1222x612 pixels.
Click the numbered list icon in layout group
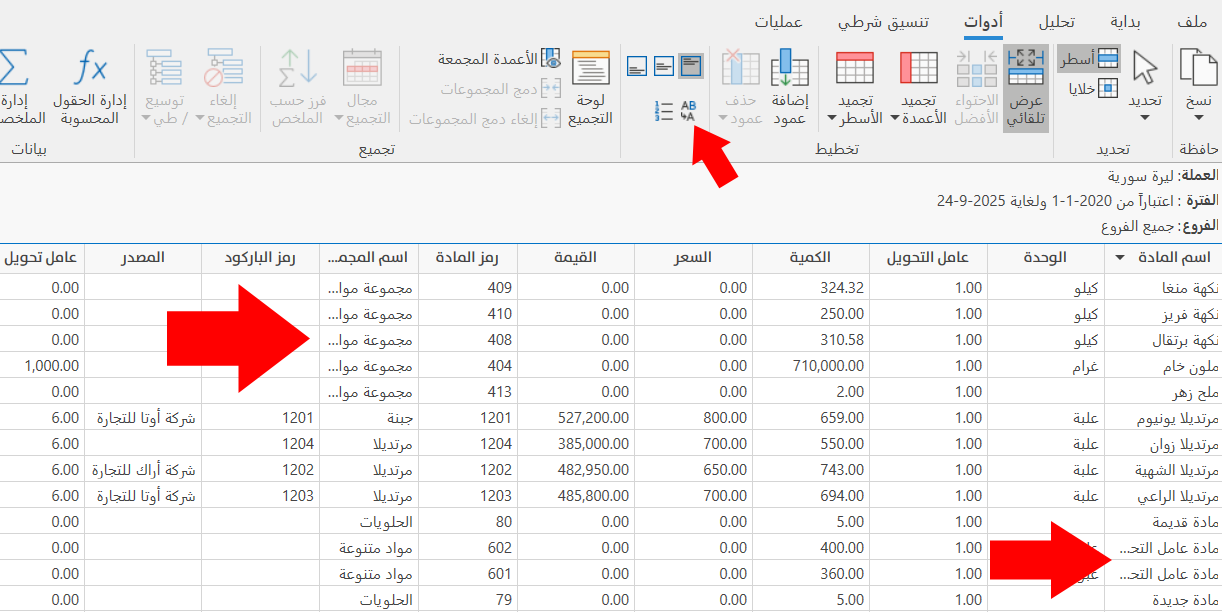point(663,110)
